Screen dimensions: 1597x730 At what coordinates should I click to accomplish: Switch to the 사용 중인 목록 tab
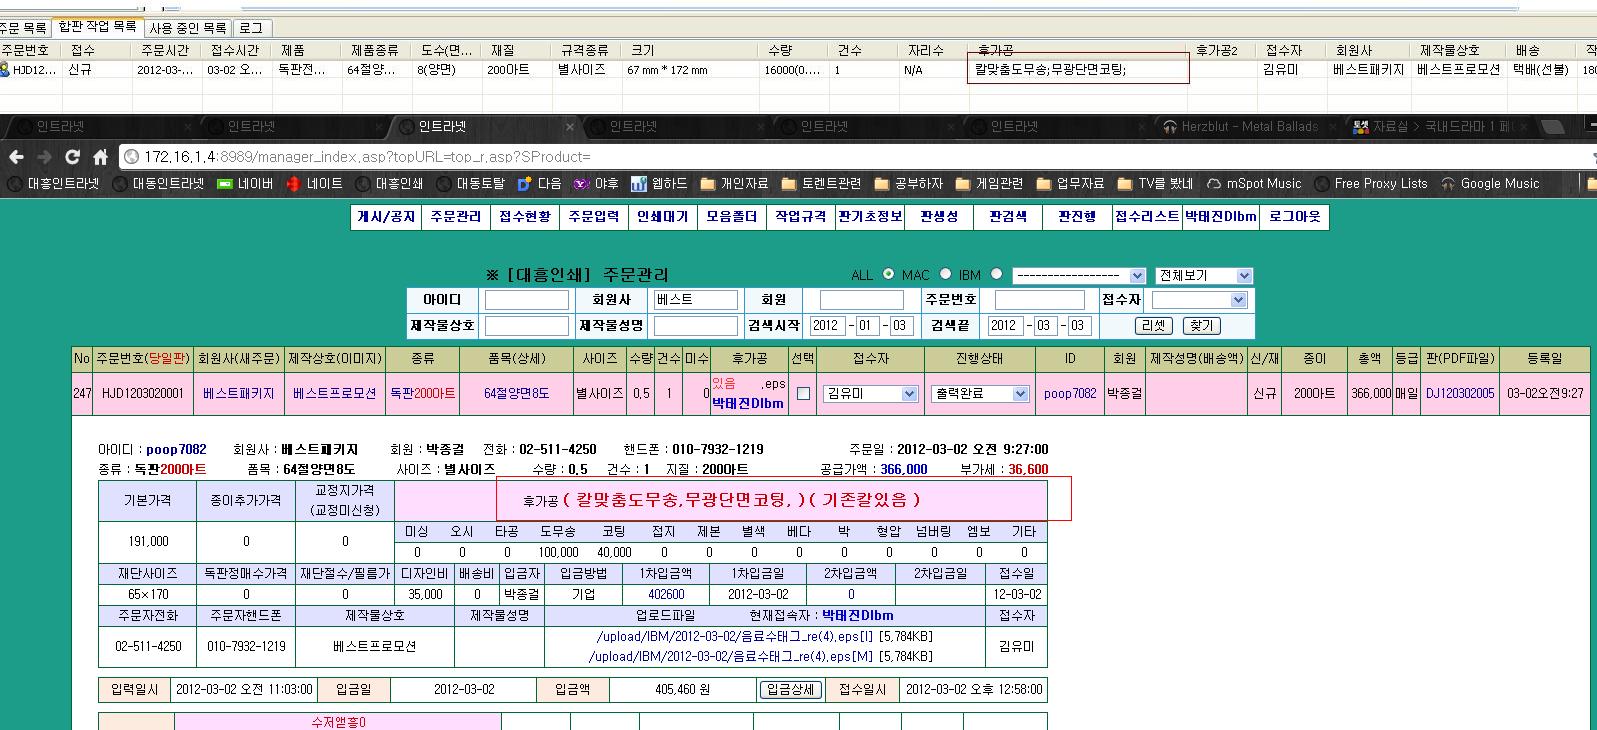(188, 28)
